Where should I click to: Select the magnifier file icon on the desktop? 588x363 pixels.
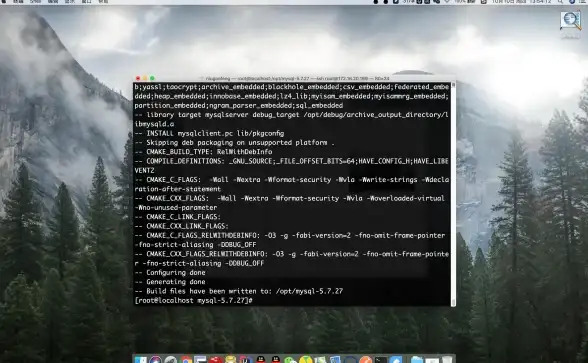coord(570,21)
